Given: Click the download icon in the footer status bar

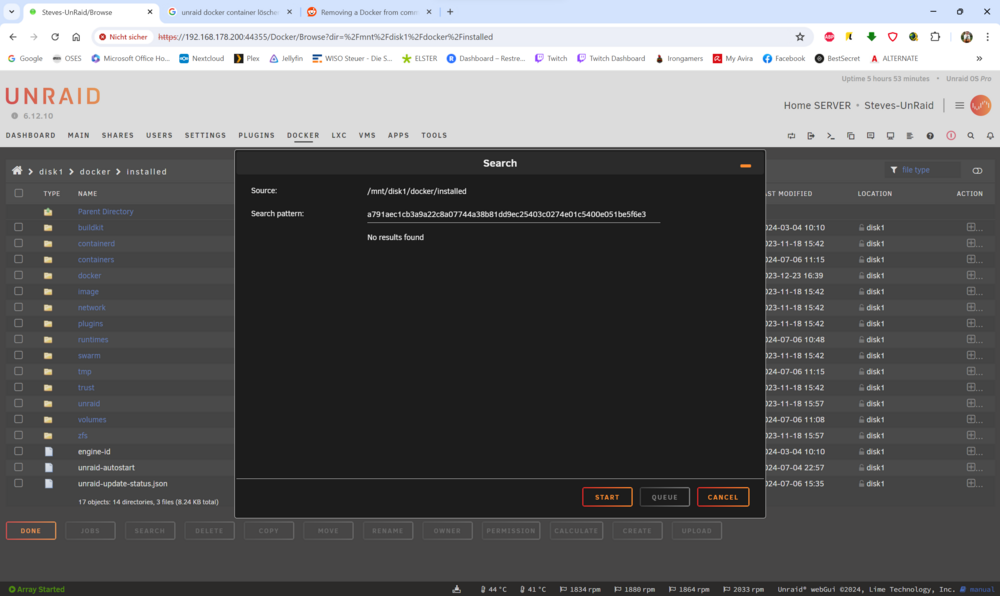Looking at the screenshot, I should coord(457,589).
